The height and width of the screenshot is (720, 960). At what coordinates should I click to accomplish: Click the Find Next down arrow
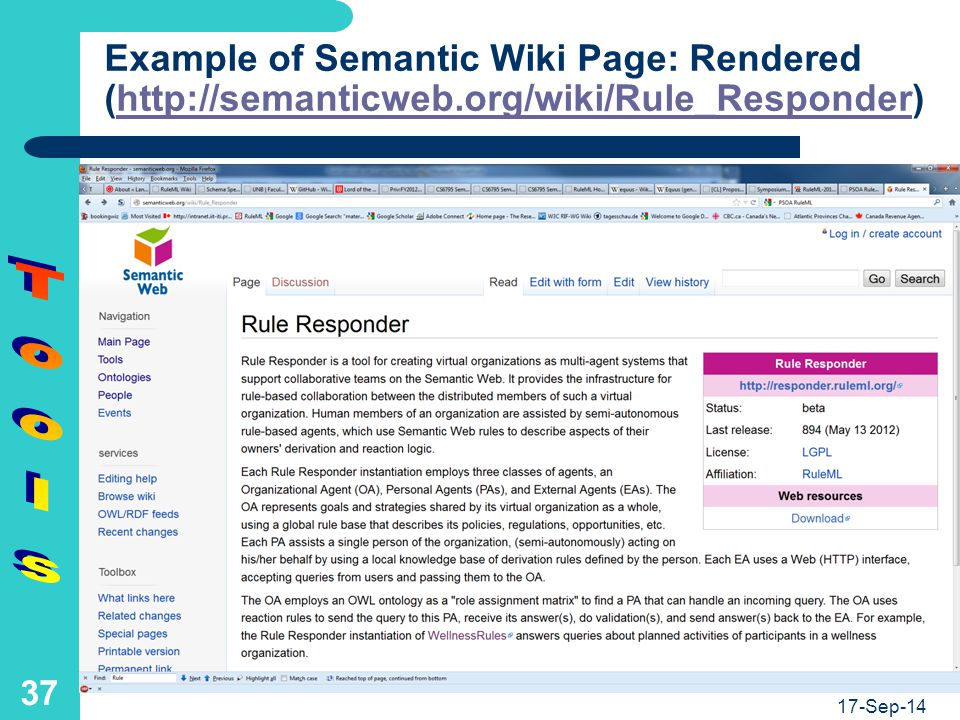pos(183,678)
